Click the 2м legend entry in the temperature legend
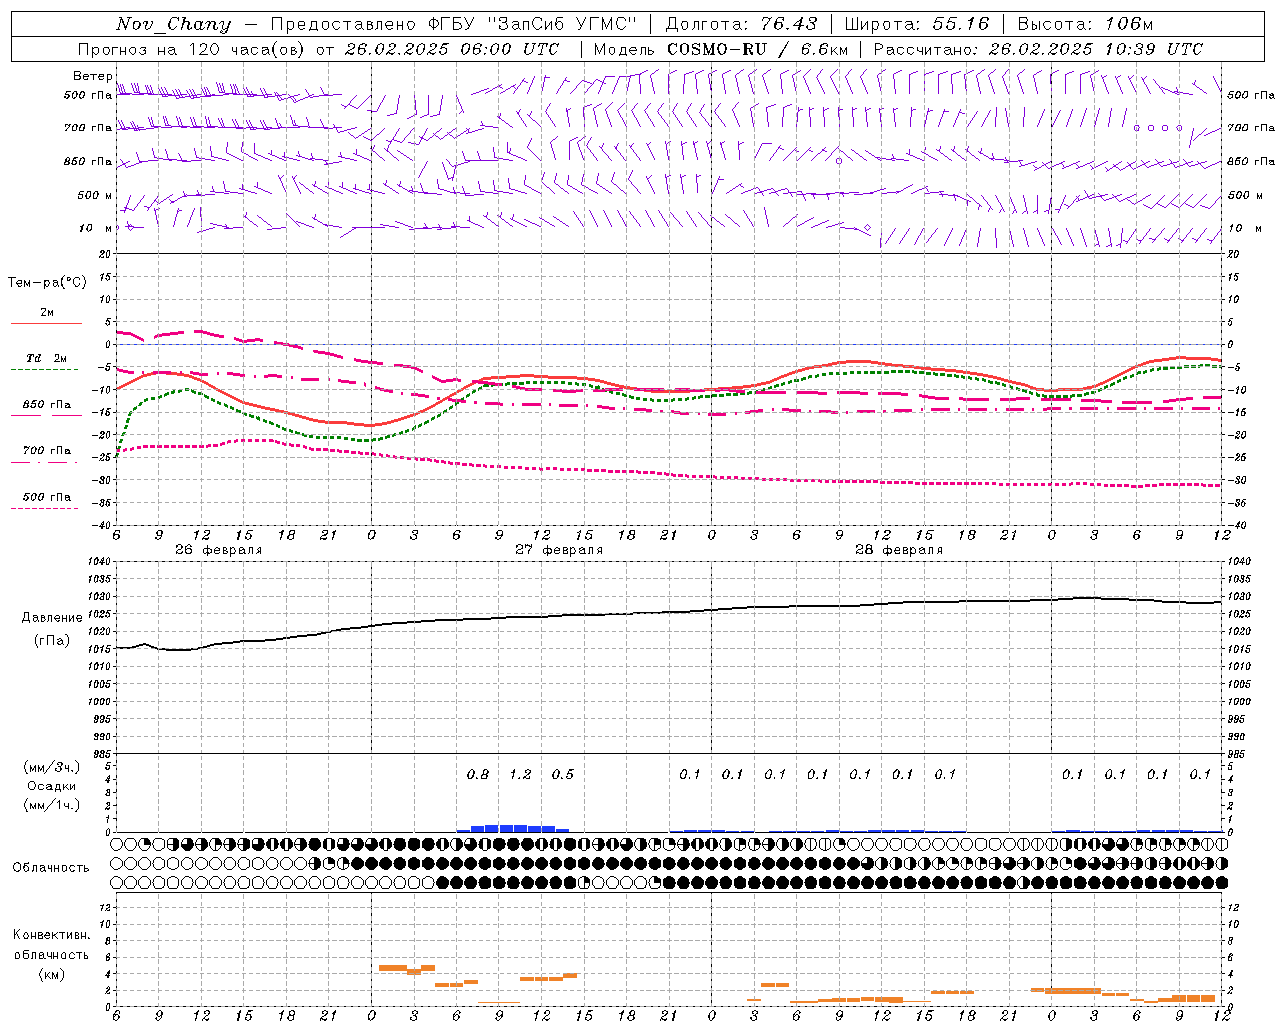This screenshot has height=1024, width=1280. tap(47, 312)
